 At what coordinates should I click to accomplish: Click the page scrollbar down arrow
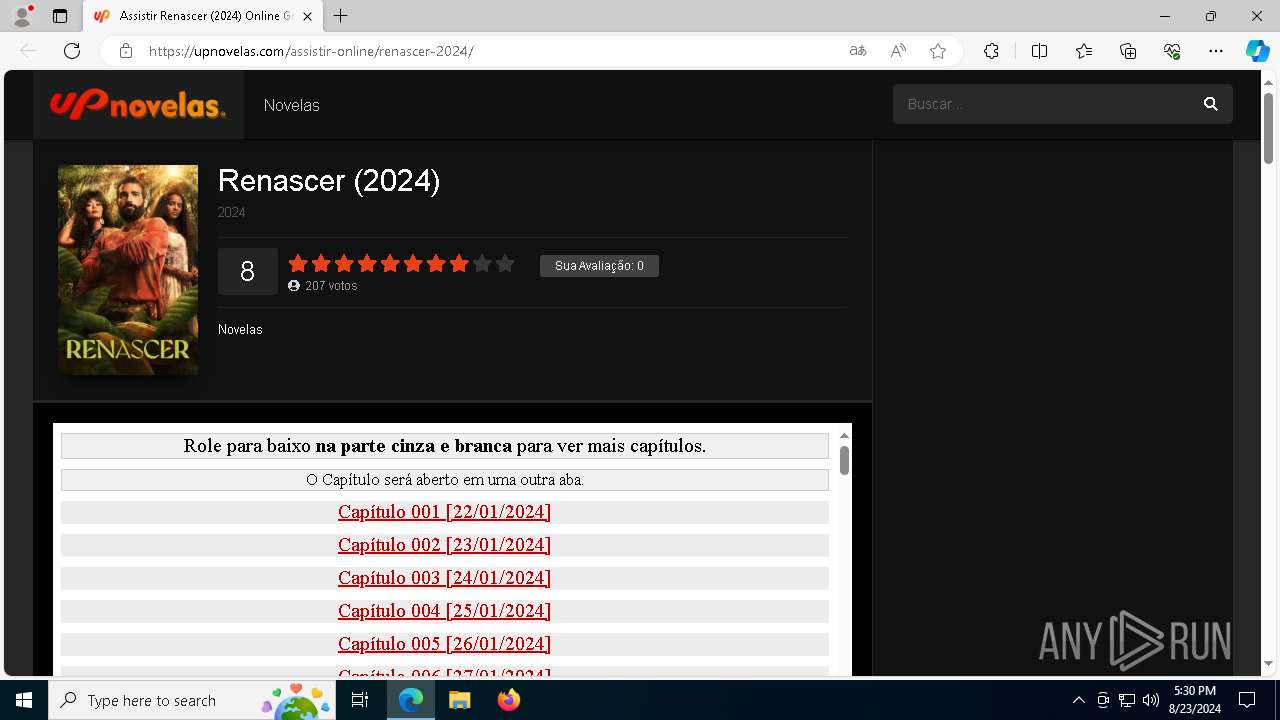click(x=1268, y=663)
